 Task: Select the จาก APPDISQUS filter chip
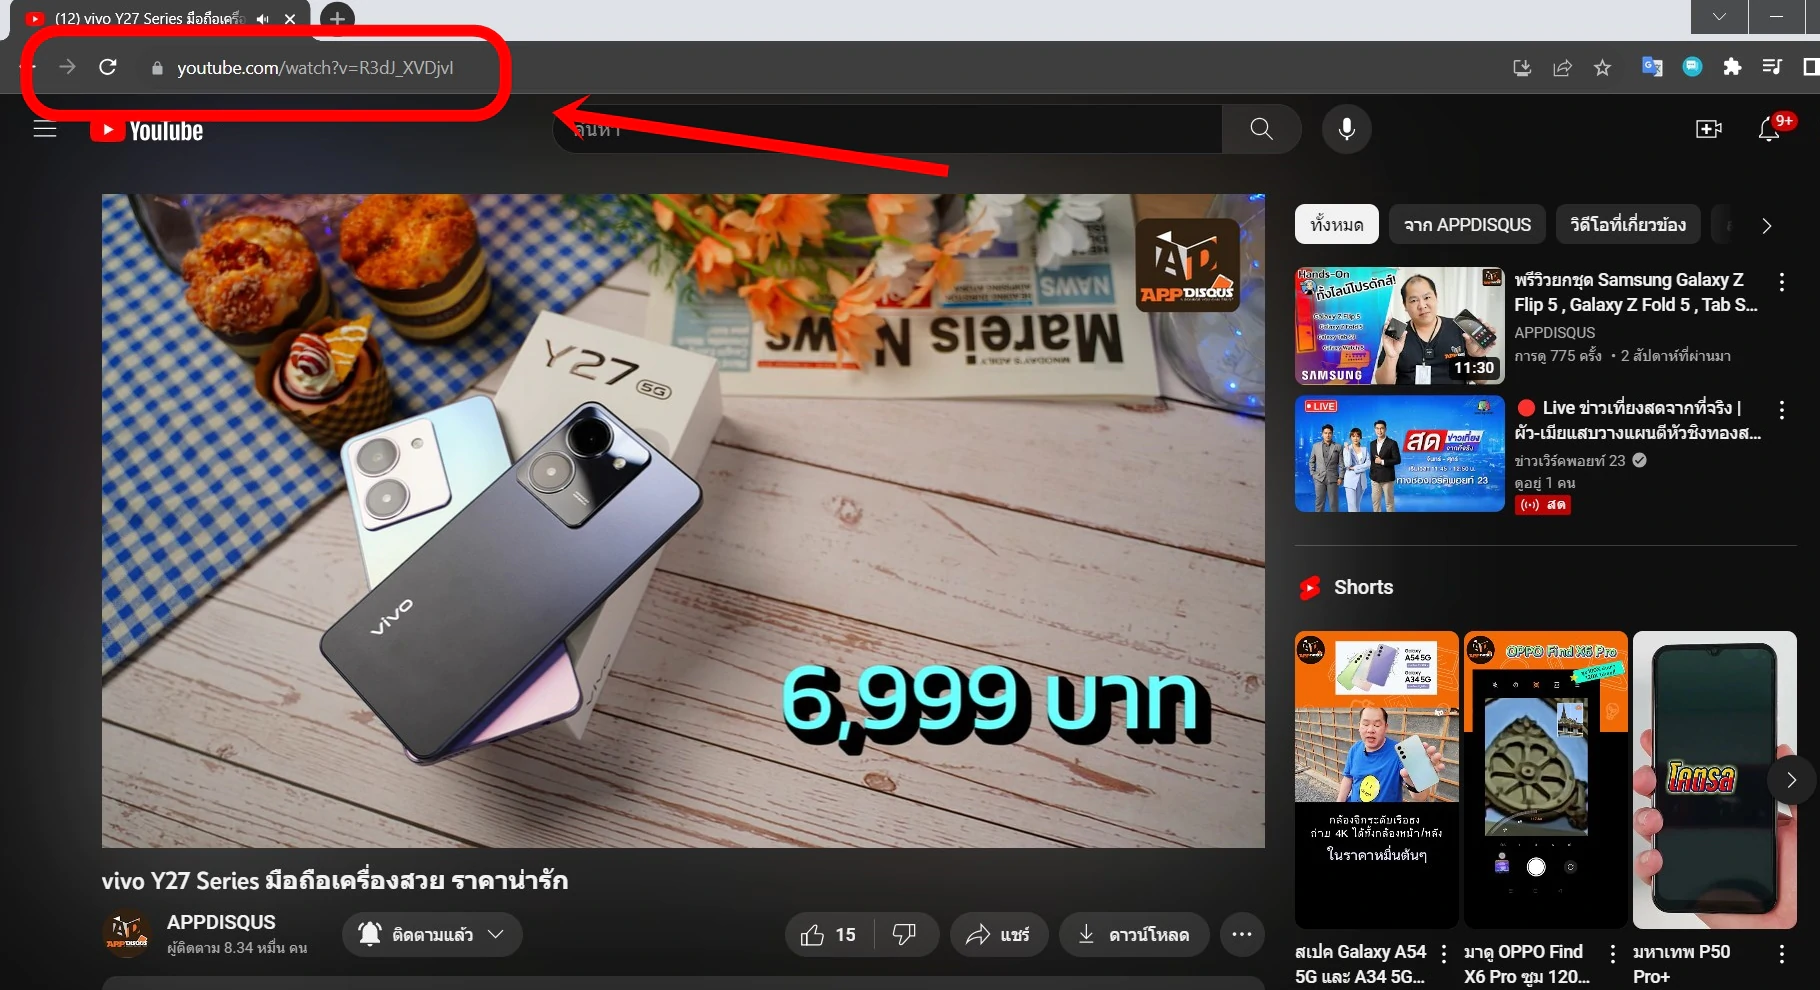pyautogui.click(x=1467, y=225)
